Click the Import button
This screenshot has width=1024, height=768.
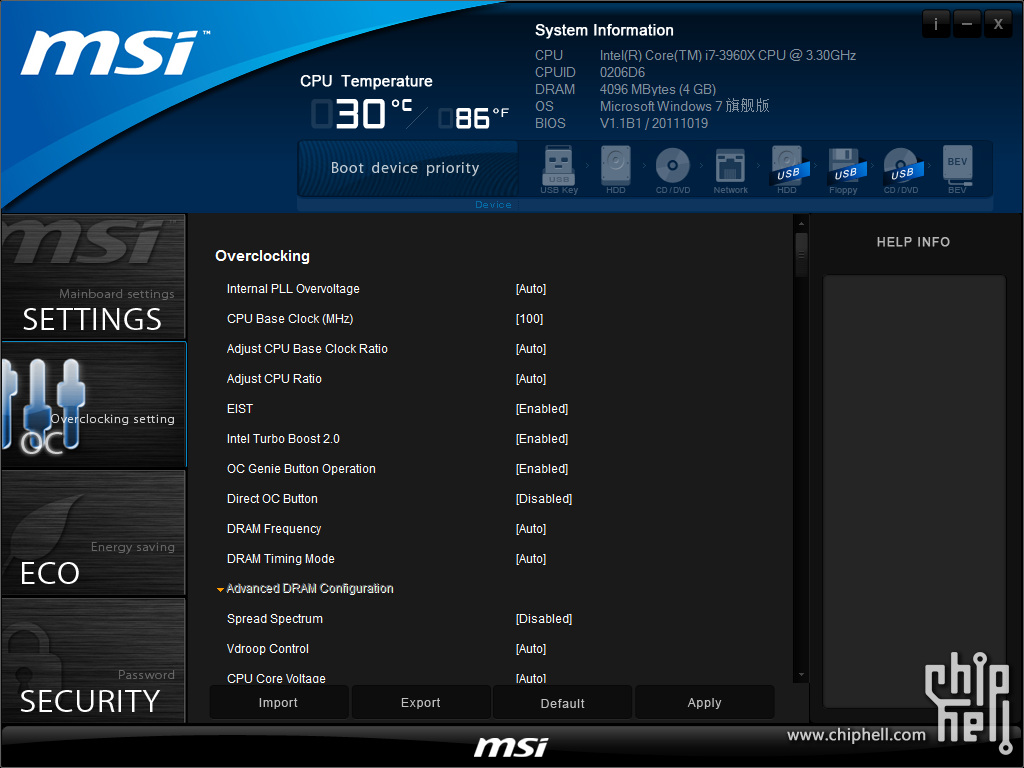pyautogui.click(x=278, y=703)
